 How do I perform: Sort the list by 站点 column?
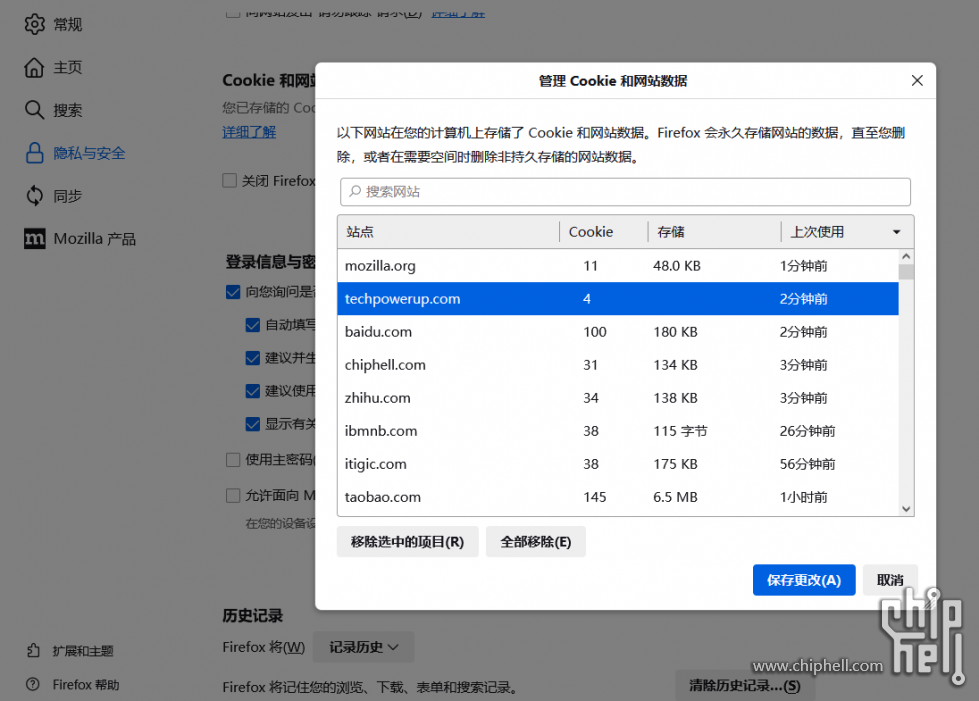(448, 232)
